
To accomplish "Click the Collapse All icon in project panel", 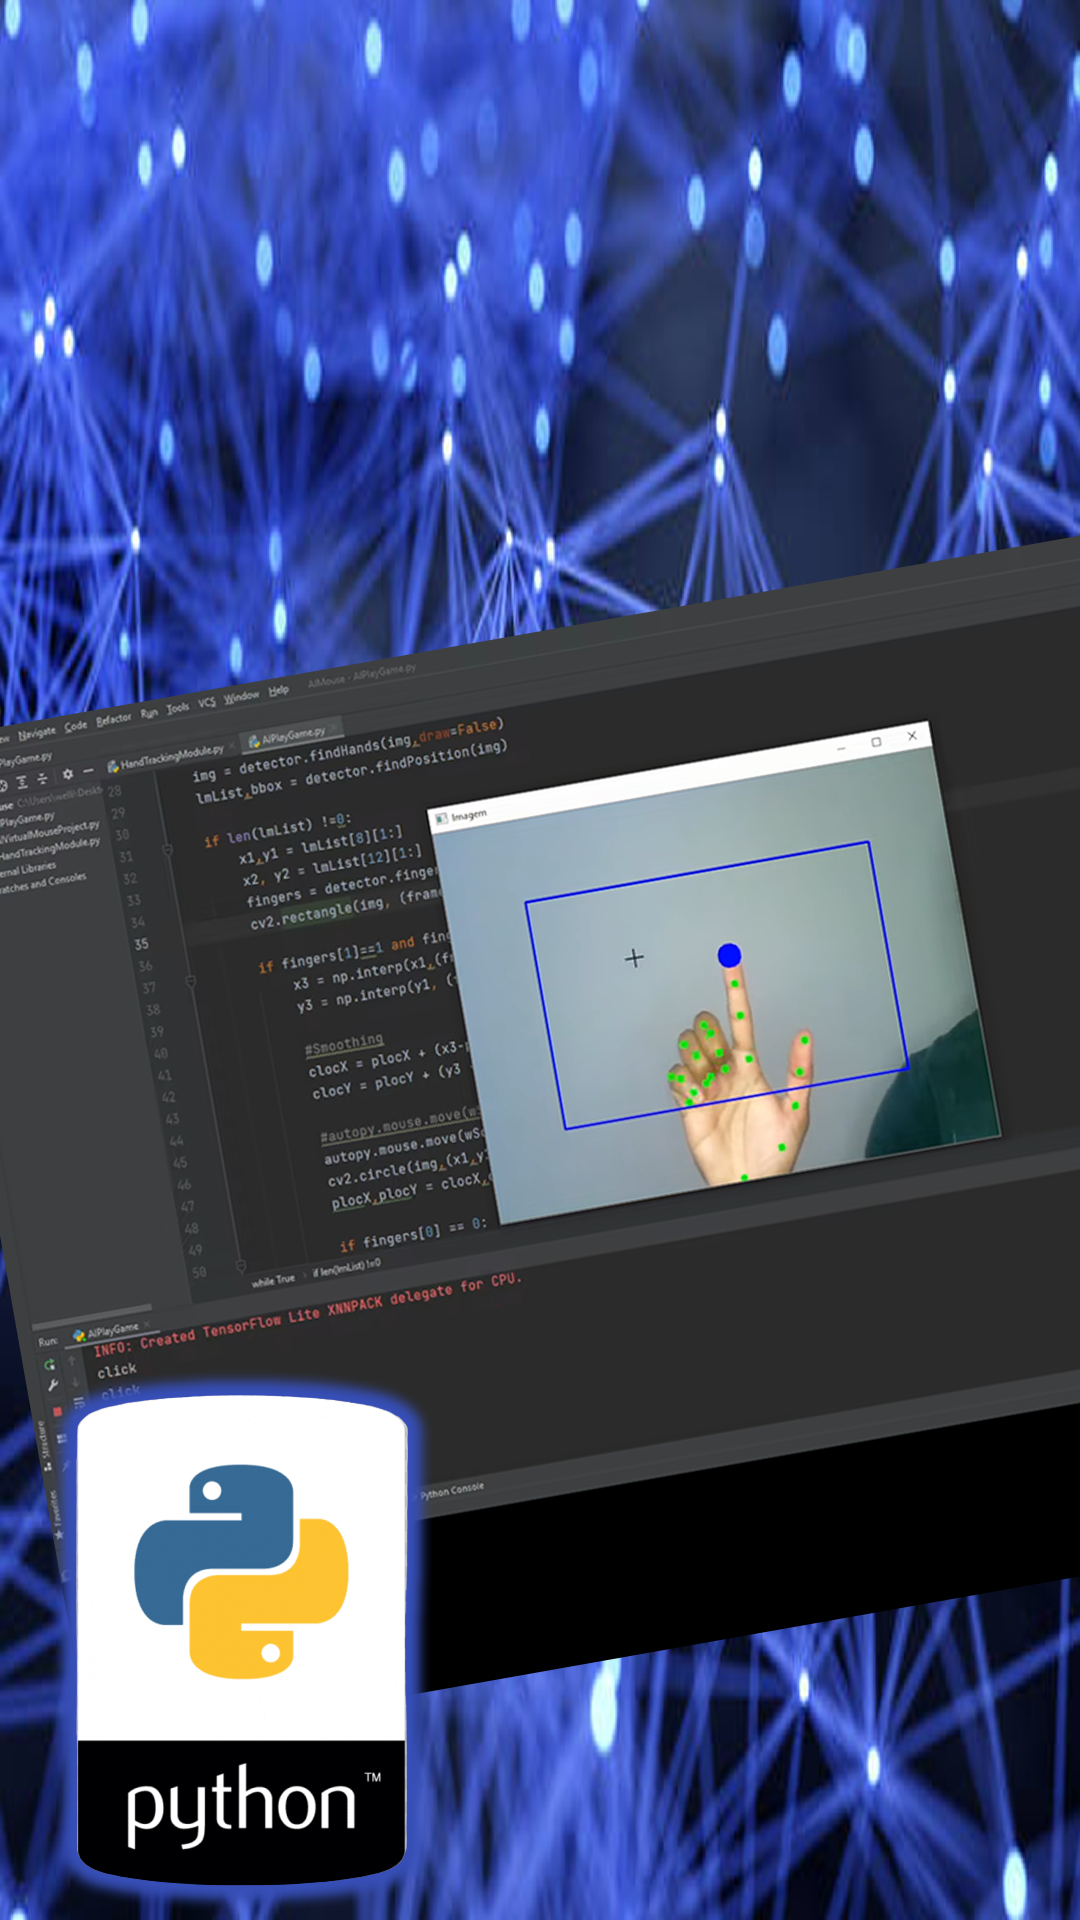I will pos(43,778).
